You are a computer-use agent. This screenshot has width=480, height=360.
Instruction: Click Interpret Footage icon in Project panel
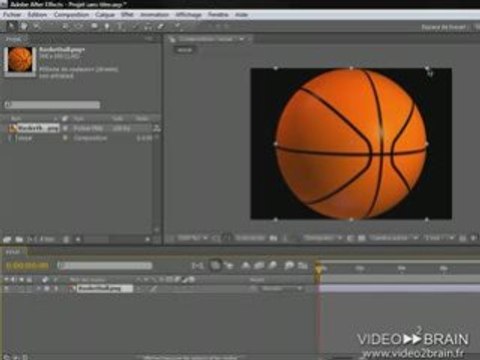click(x=7, y=239)
